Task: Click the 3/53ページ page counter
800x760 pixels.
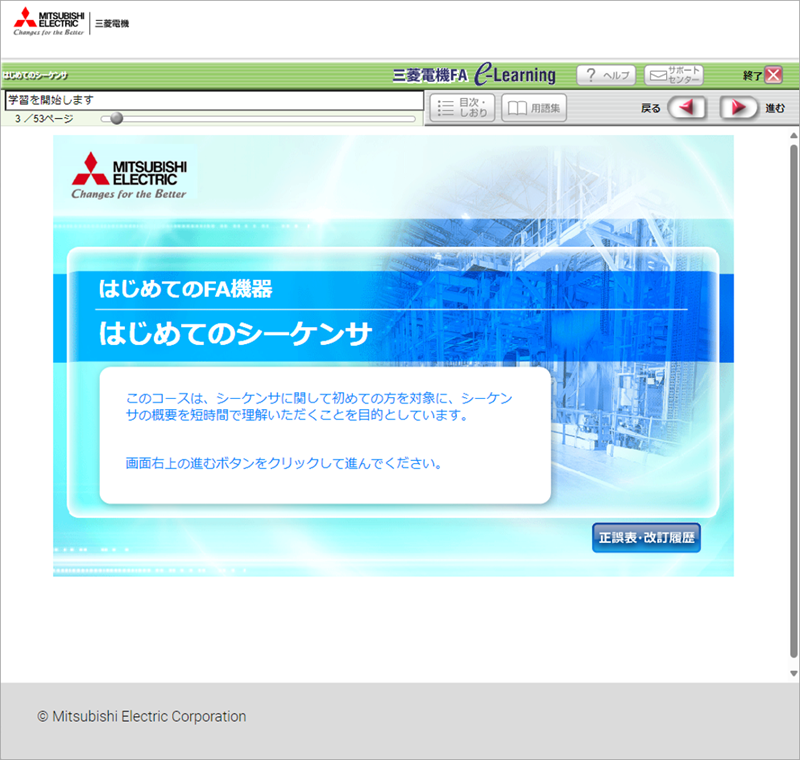Action: [x=50, y=119]
